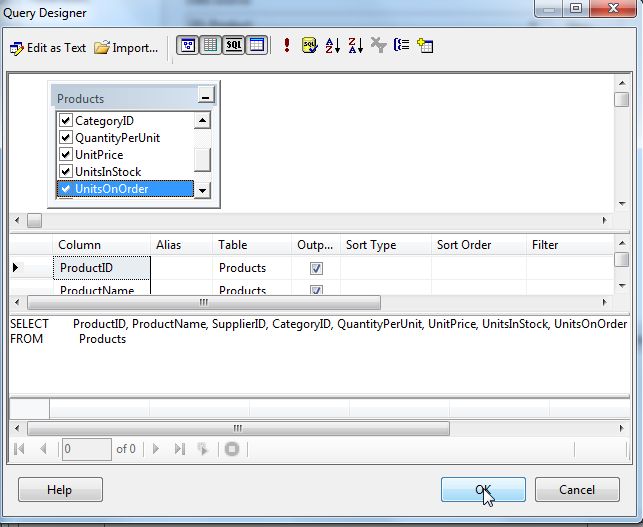Open the Import query option

pyautogui.click(x=125, y=48)
